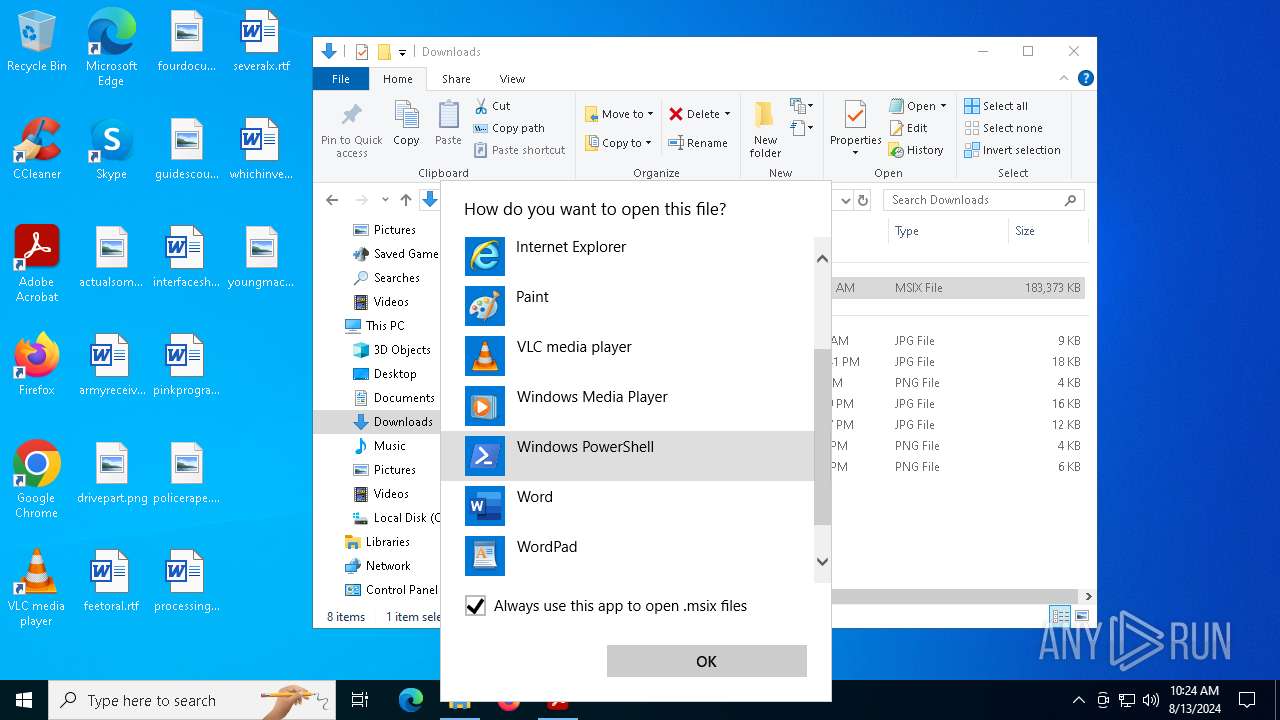Viewport: 1280px width, 720px height.
Task: Pick Paint from the app list
Action: 627,306
